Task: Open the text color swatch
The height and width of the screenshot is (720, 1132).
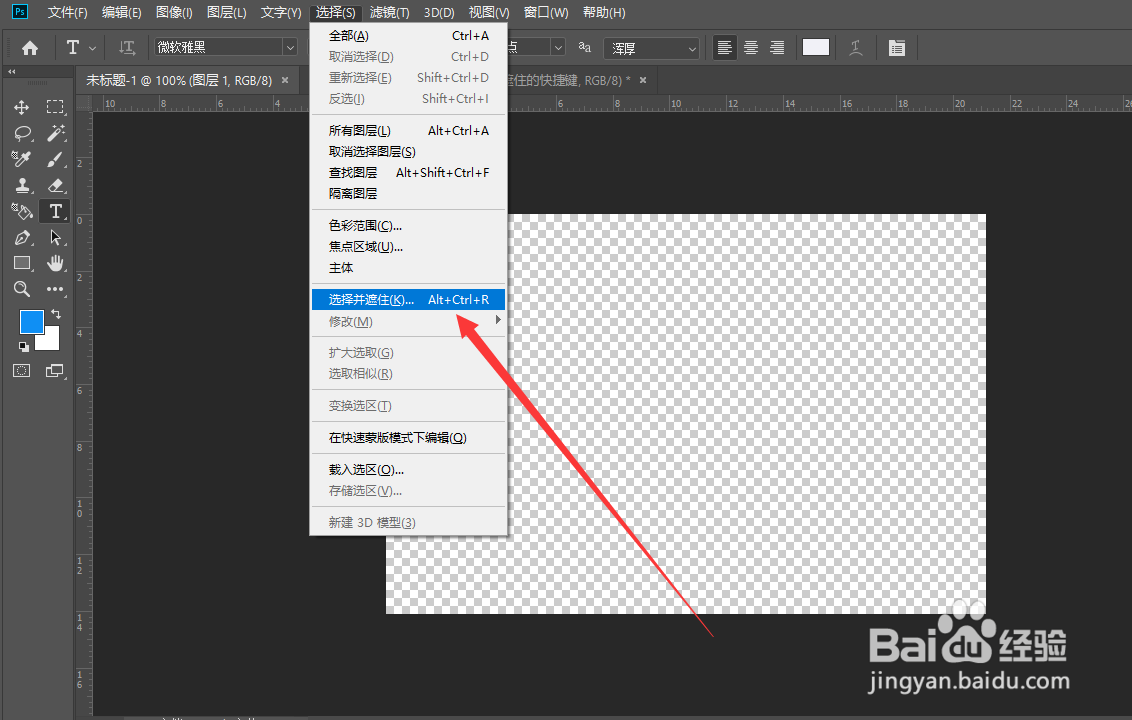Action: pyautogui.click(x=816, y=47)
